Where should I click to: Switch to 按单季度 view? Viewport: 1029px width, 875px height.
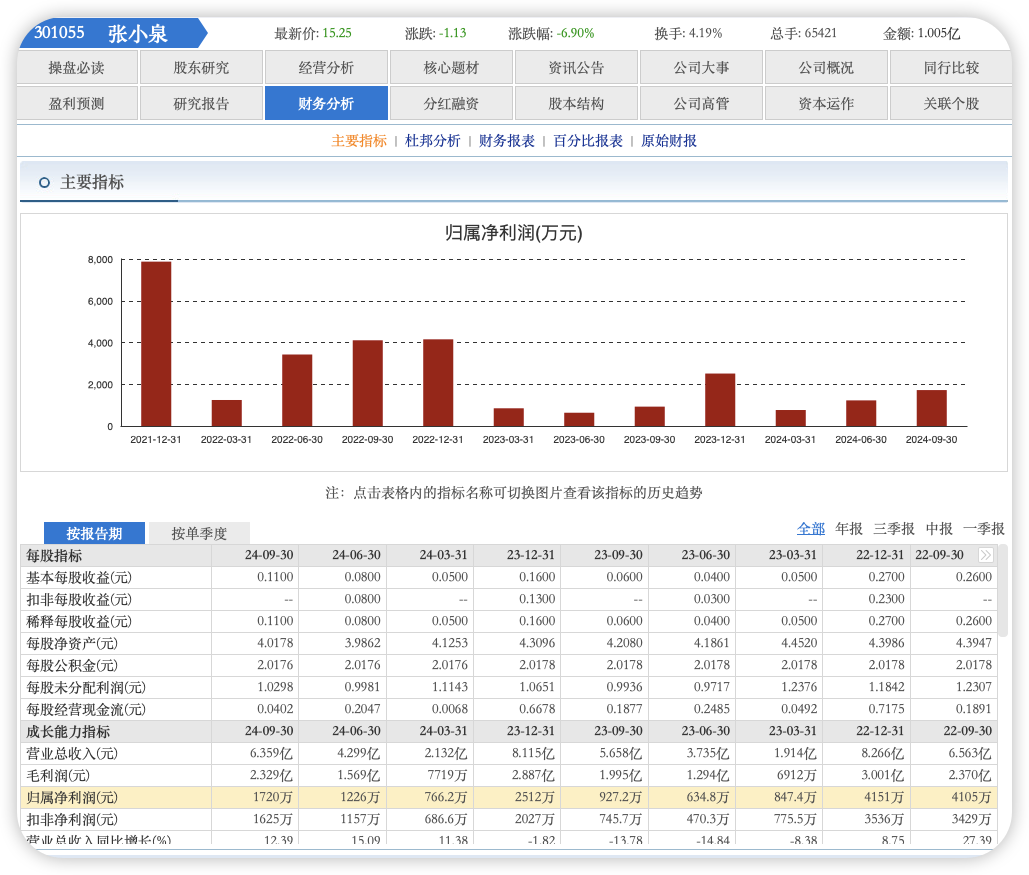tap(199, 533)
